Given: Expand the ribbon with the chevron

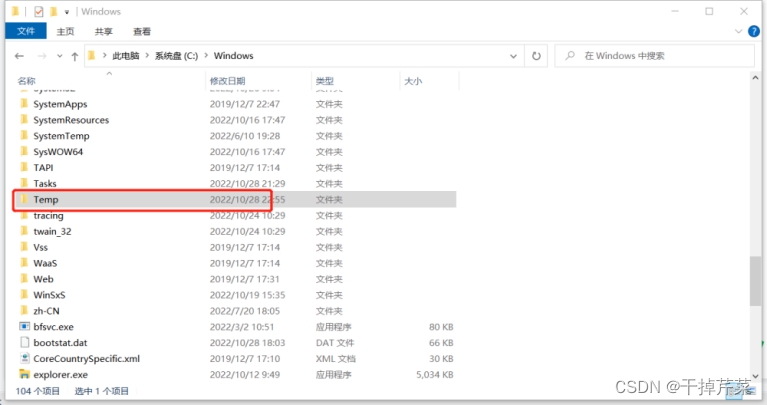Looking at the screenshot, I should pyautogui.click(x=739, y=31).
